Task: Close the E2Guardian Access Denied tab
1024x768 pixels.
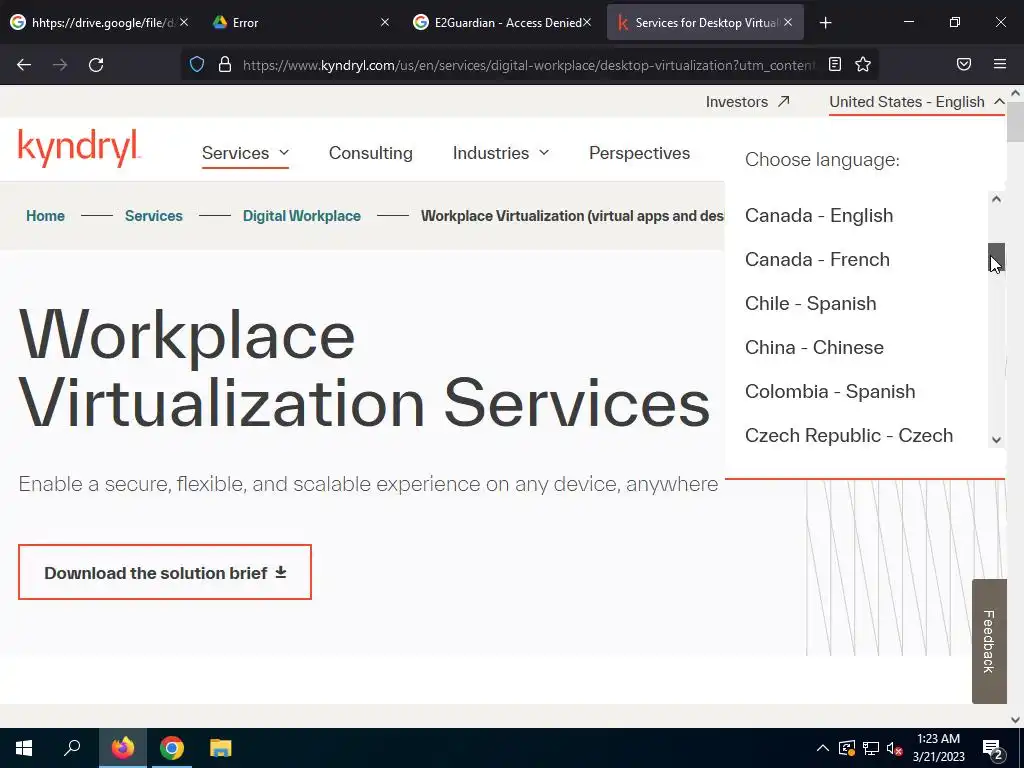Action: pos(586,22)
